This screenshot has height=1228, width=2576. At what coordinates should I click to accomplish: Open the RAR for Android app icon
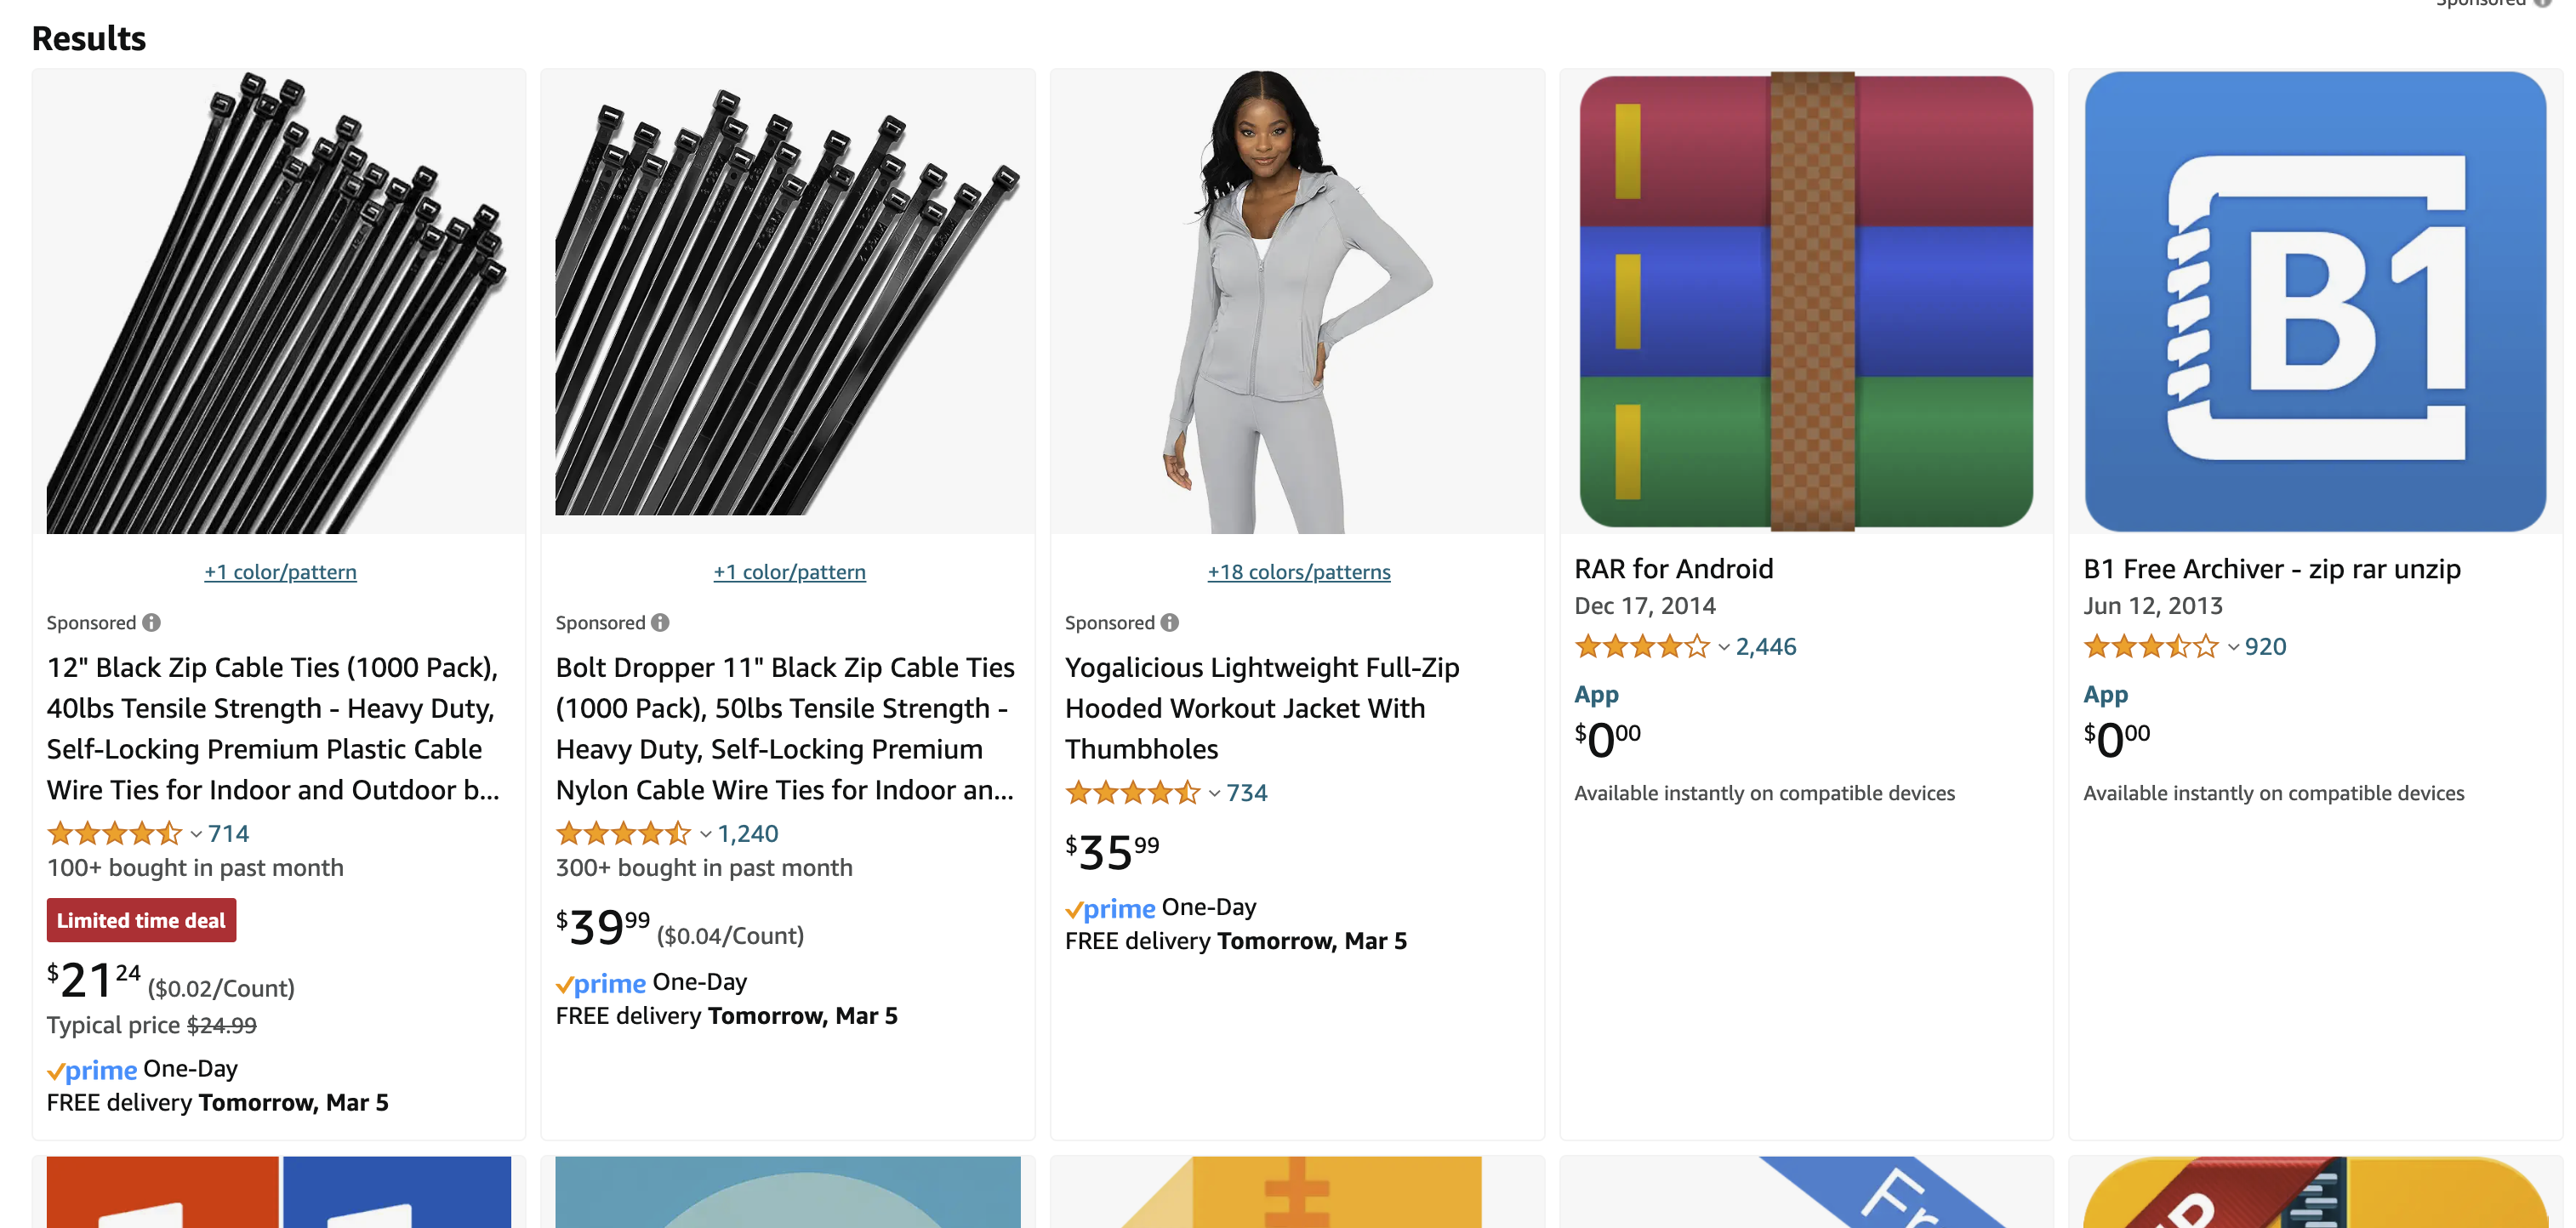point(1805,301)
